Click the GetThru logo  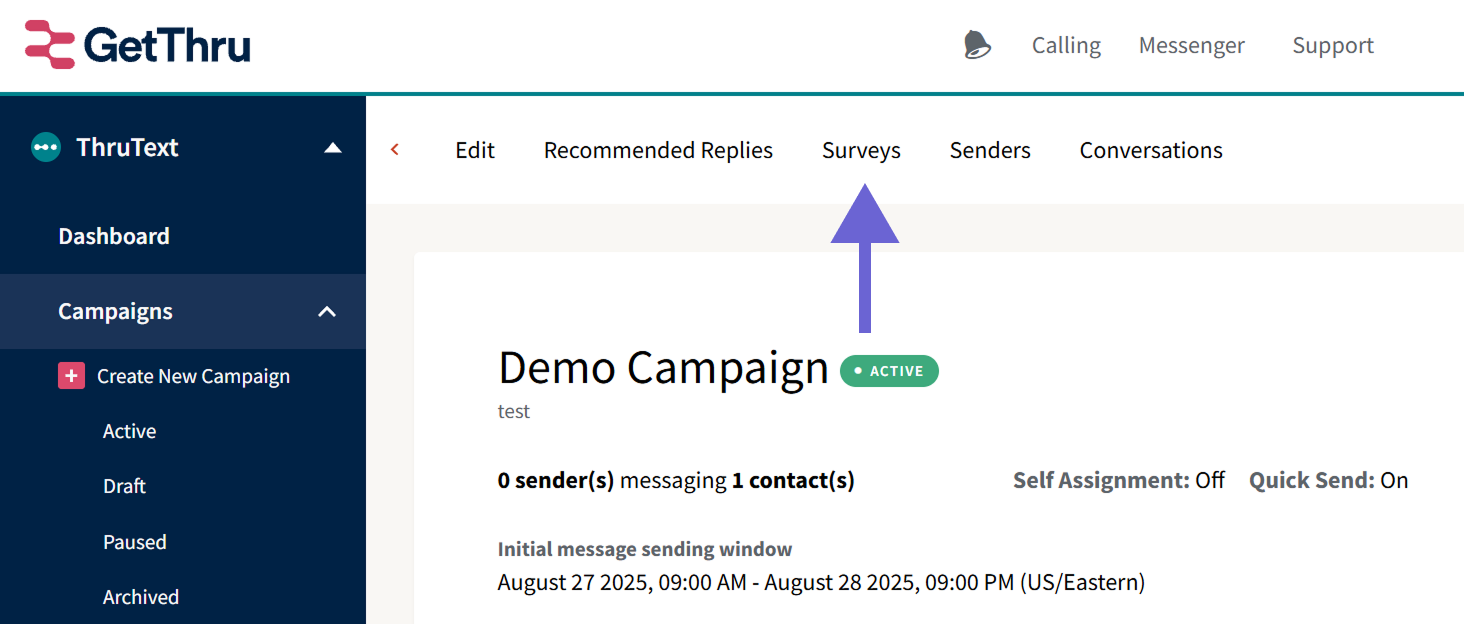[138, 45]
